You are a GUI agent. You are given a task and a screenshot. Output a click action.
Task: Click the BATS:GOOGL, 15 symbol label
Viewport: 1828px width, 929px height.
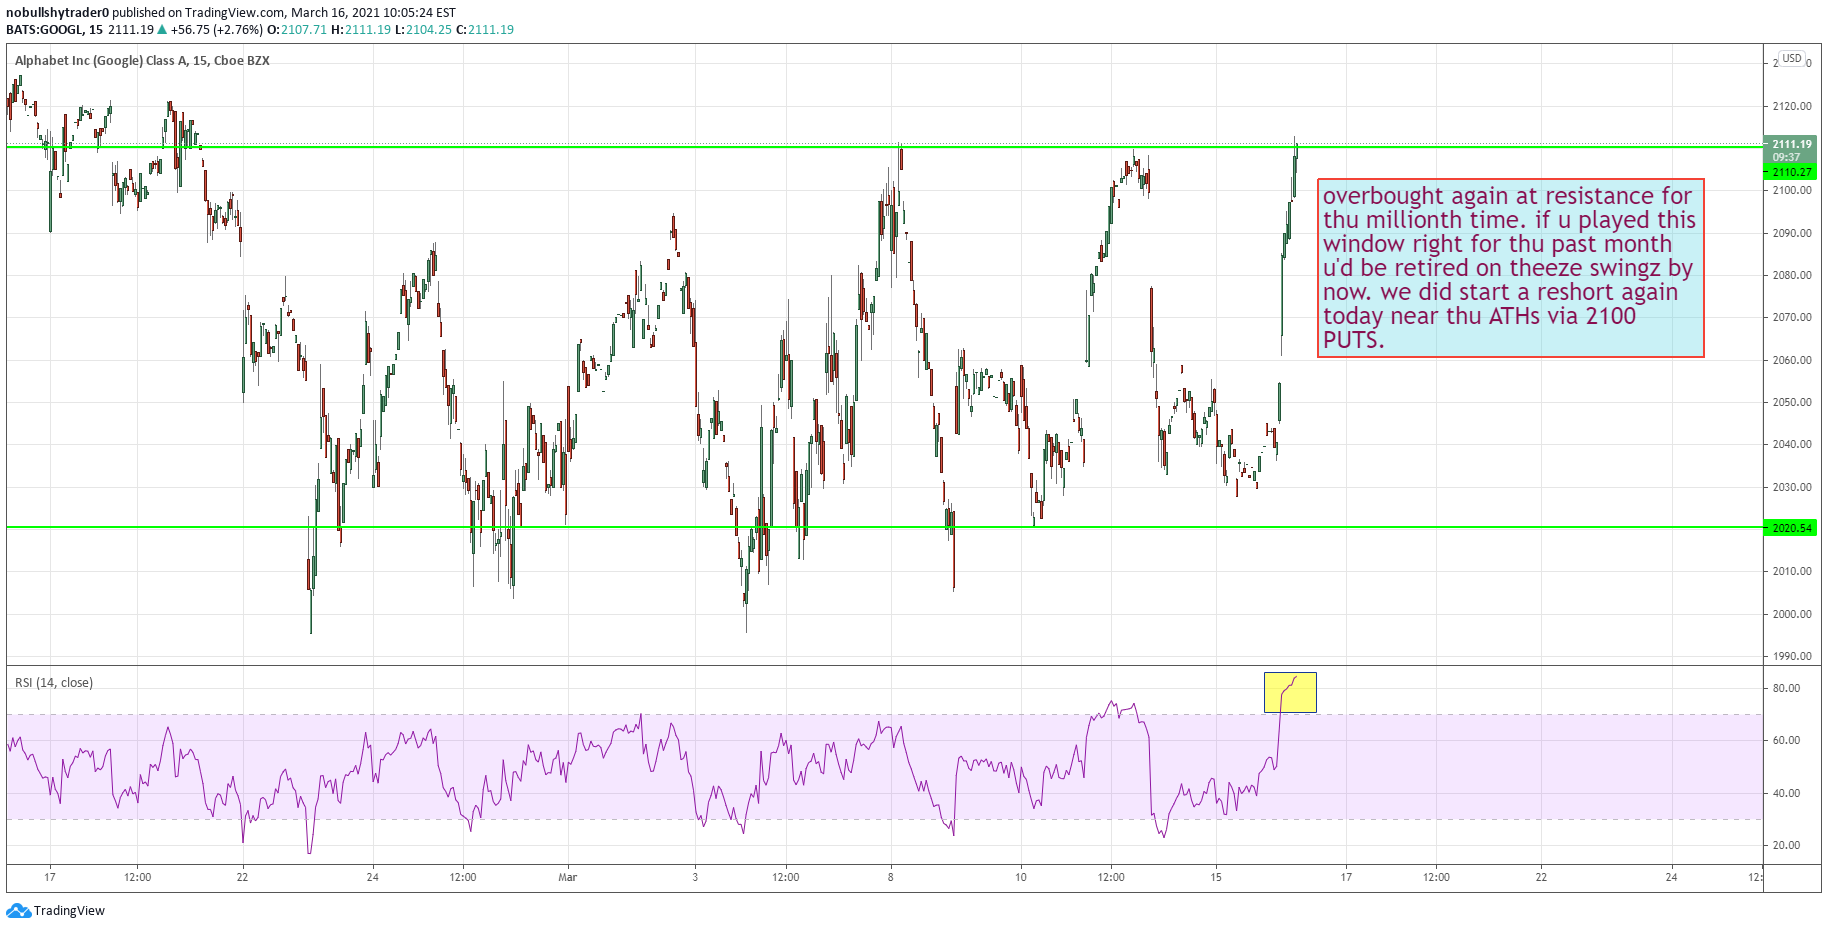point(54,30)
